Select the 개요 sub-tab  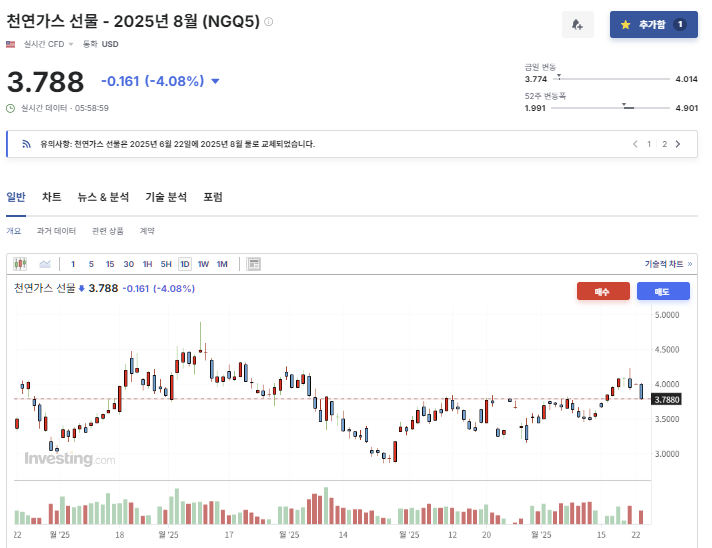click(14, 231)
